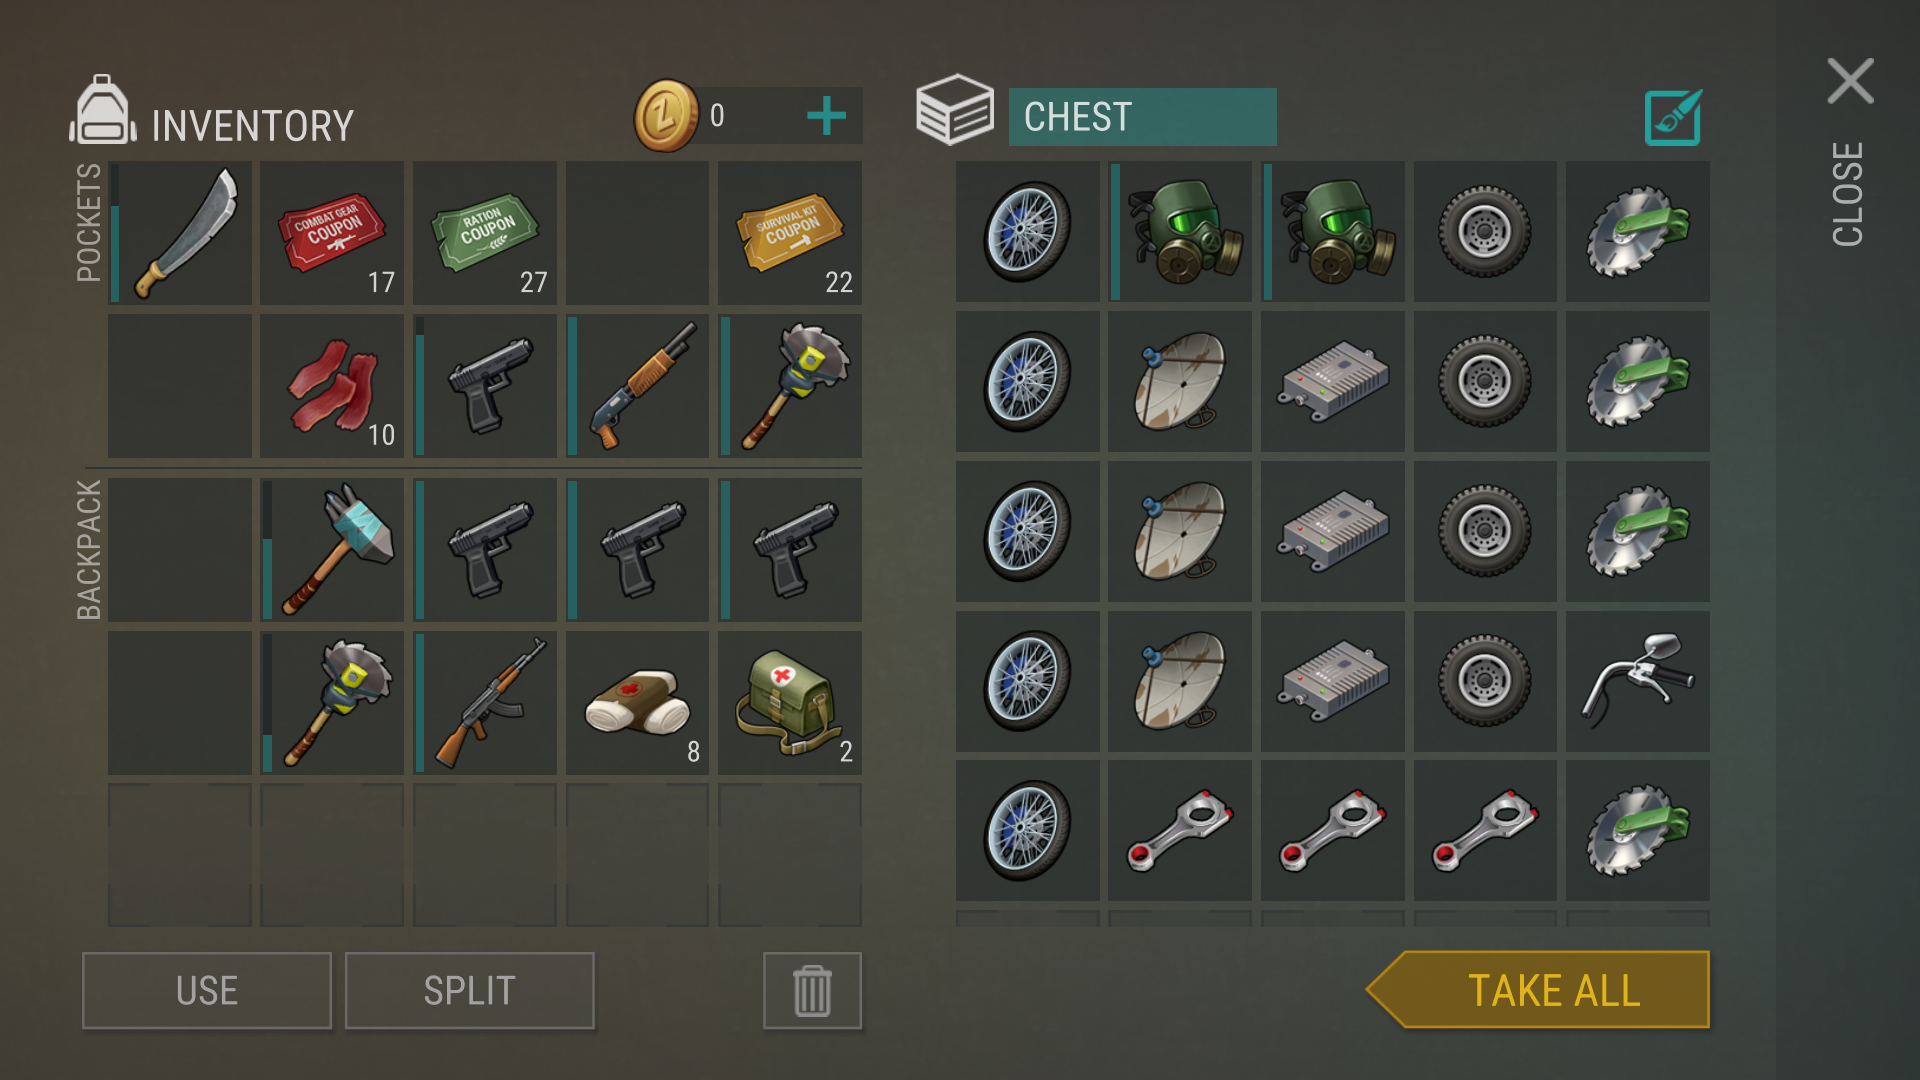Viewport: 1920px width, 1080px height.
Task: Select the Combat Gear Coupon stack
Action: tap(332, 232)
